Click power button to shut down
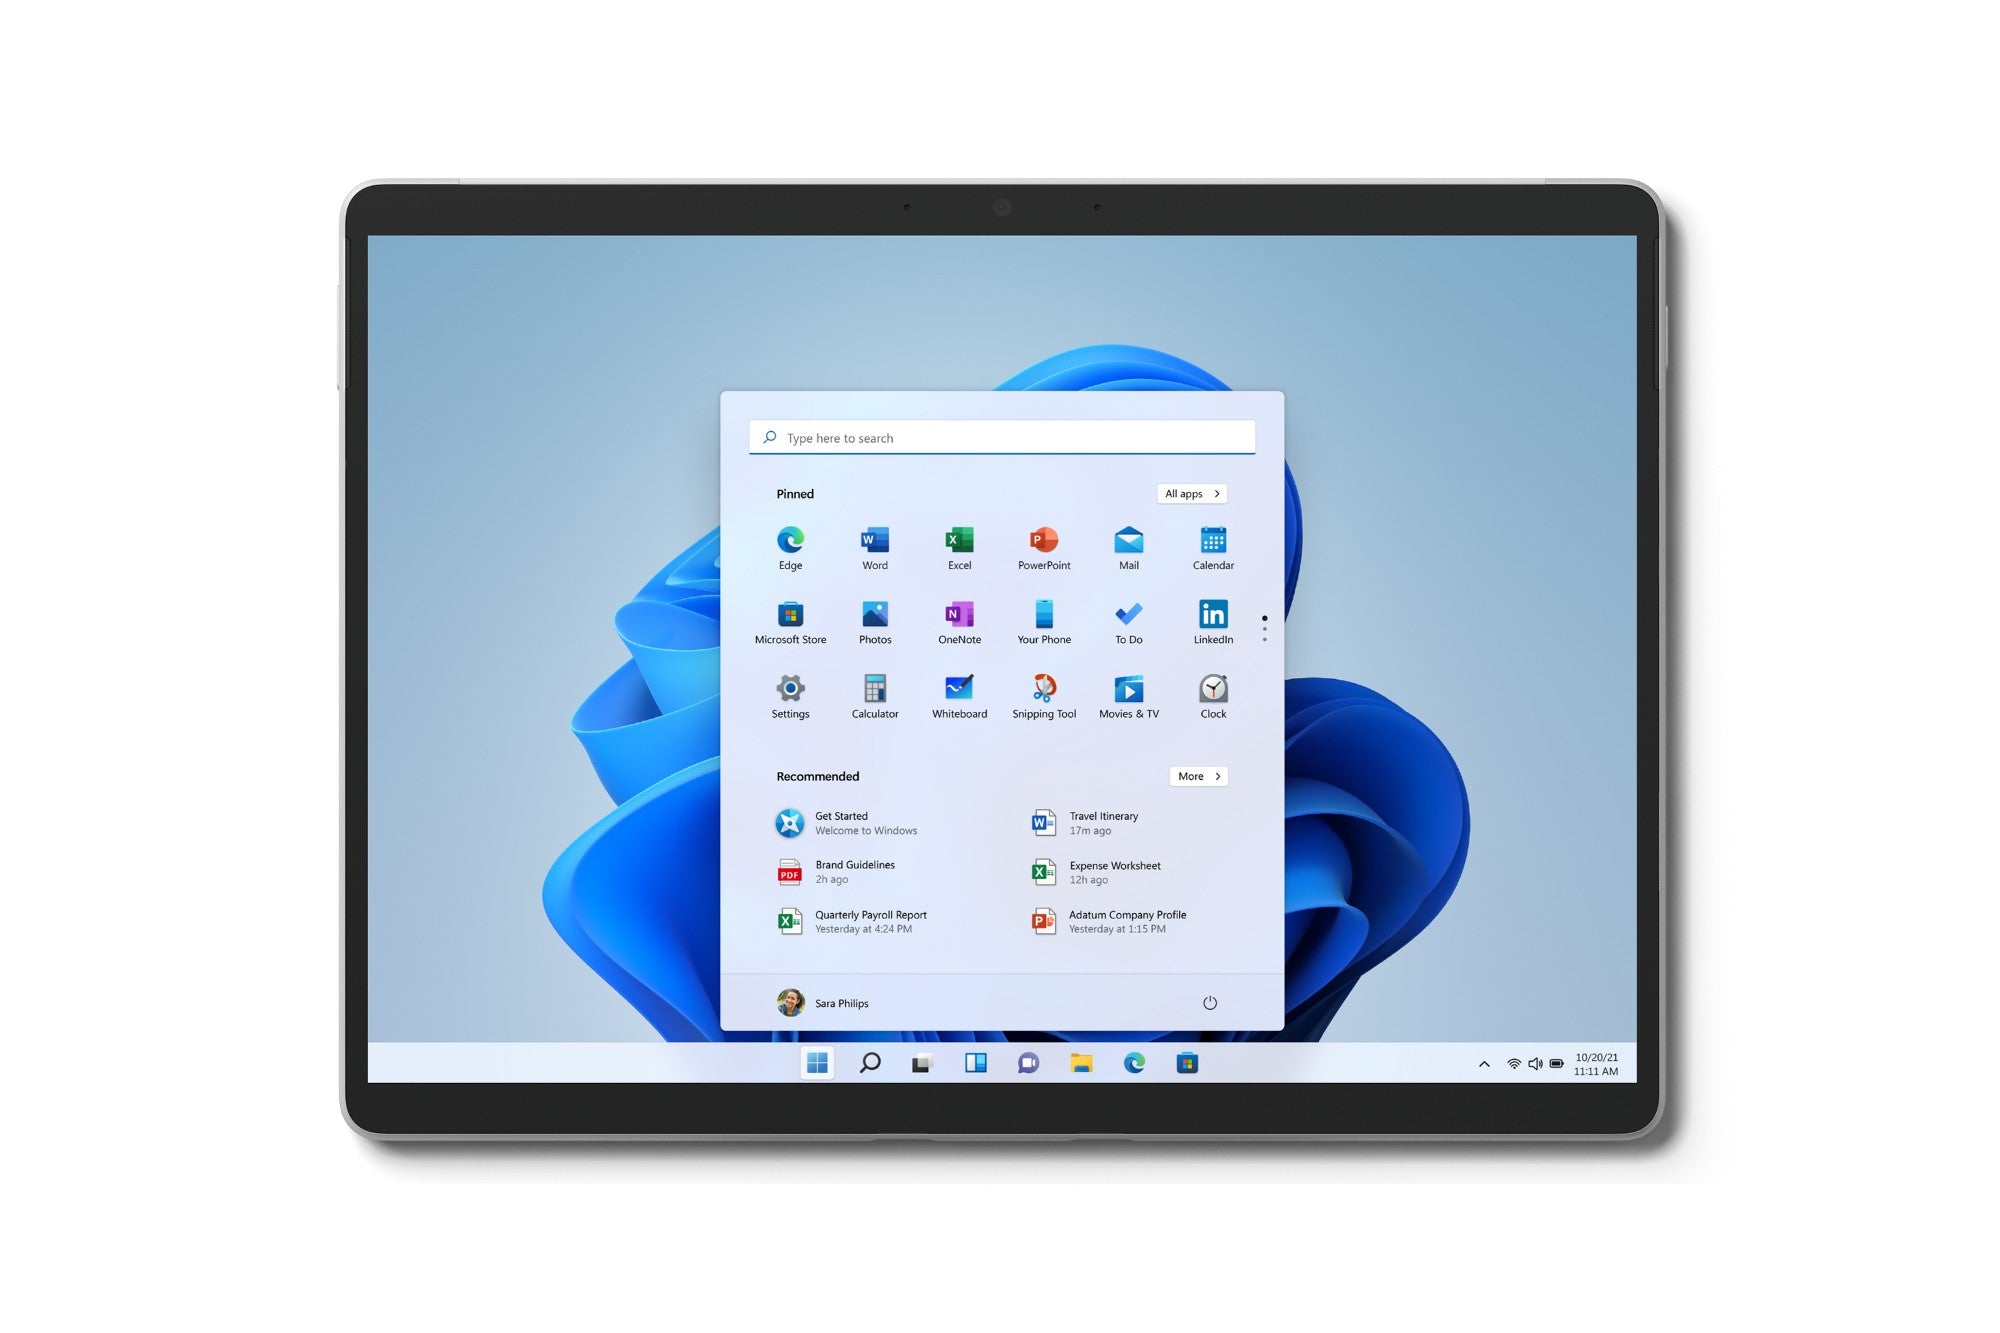Image resolution: width=2000 pixels, height=1333 pixels. [1209, 1003]
